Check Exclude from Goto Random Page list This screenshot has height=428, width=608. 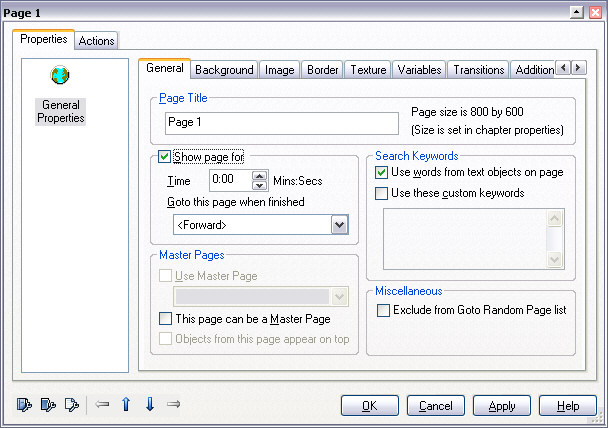click(x=383, y=310)
